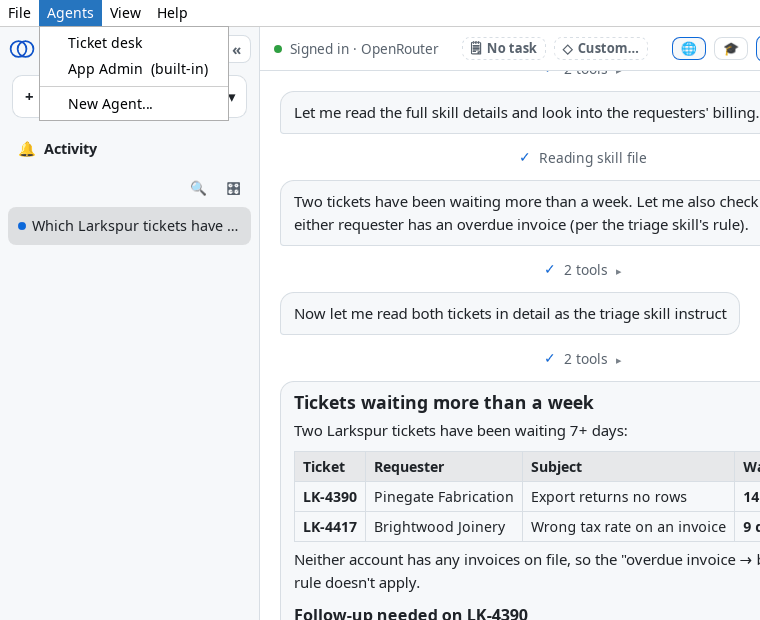
Task: Click message Let me read the full skill details
Action: pyautogui.click(x=520, y=112)
